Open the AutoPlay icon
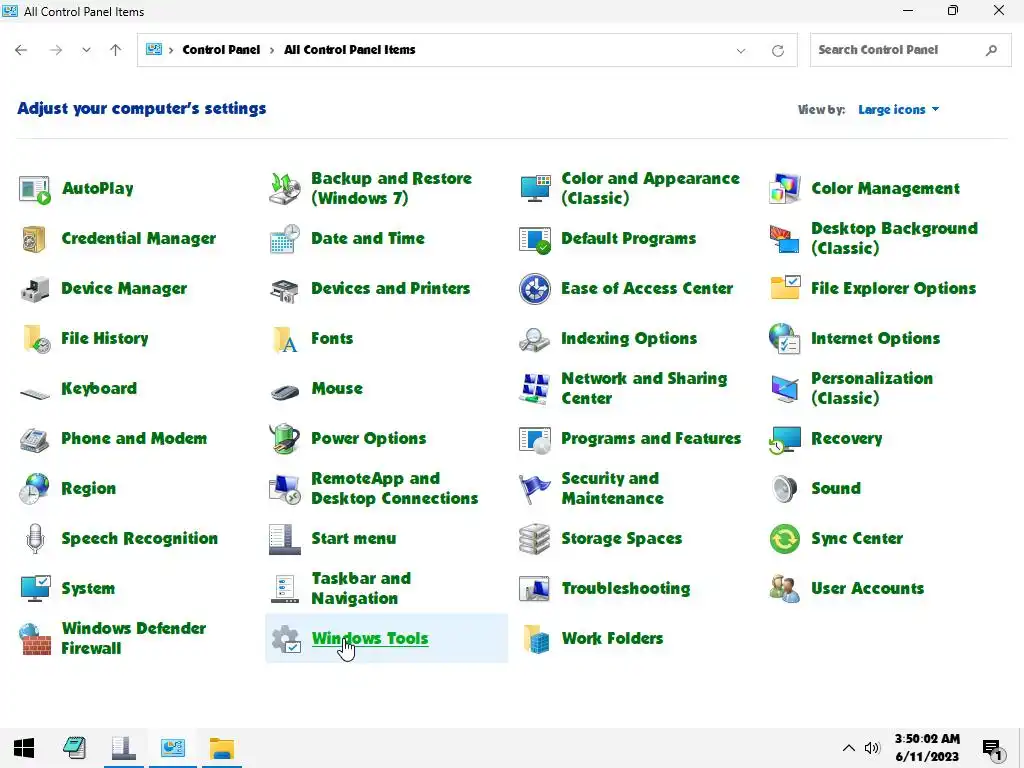1024x768 pixels. 35,189
